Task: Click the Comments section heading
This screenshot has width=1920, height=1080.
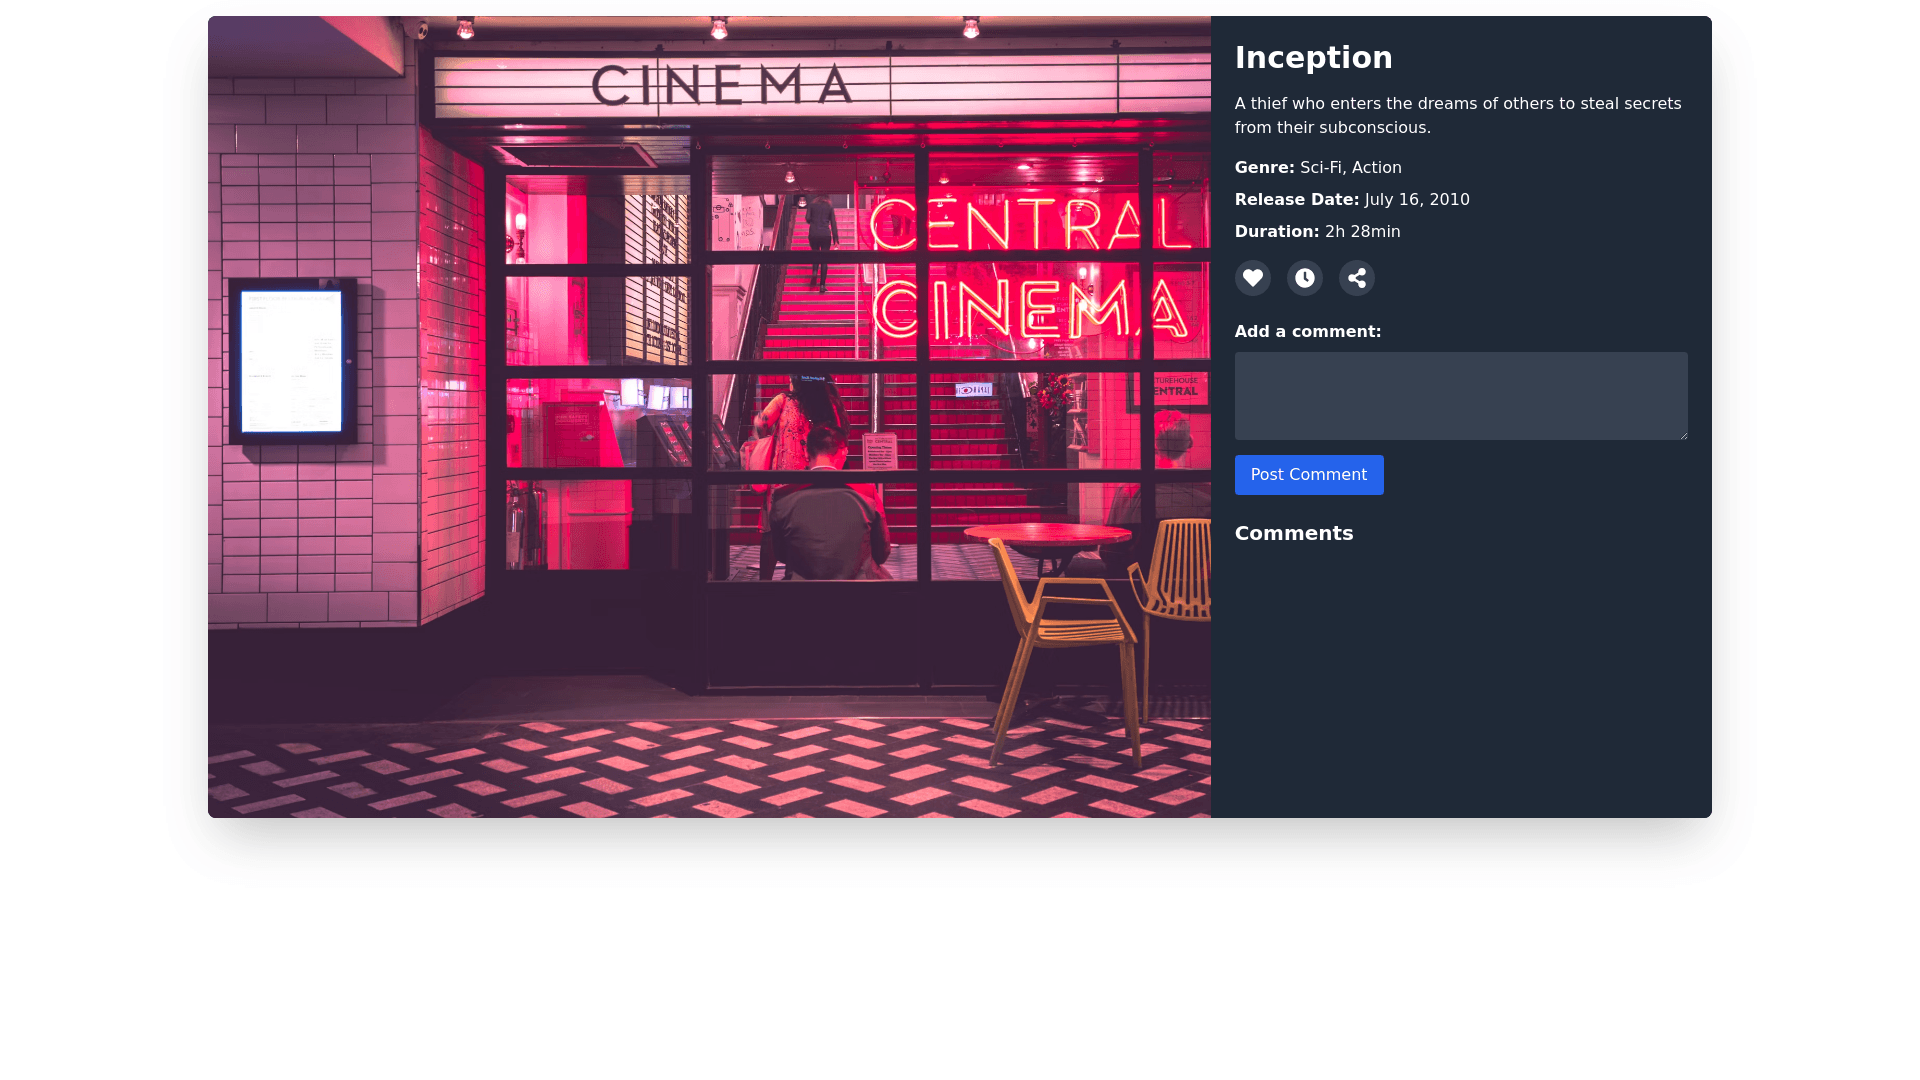Action: pos(1293,533)
